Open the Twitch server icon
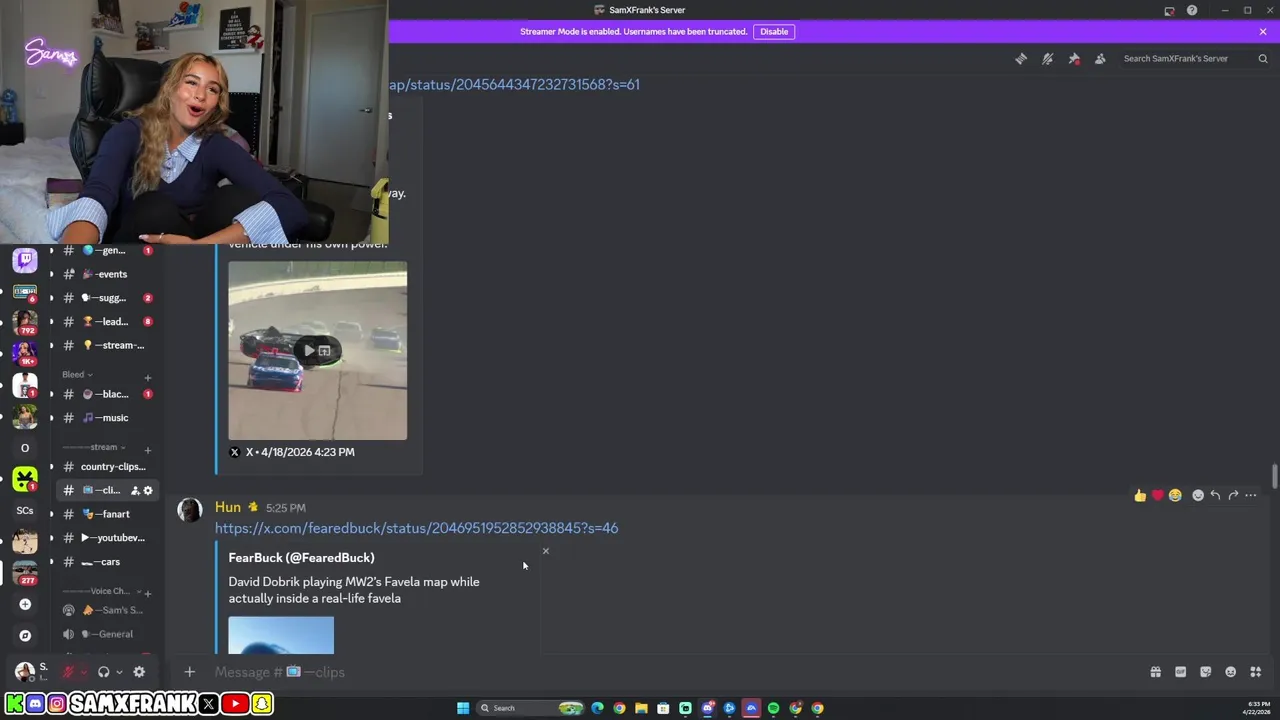 click(25, 260)
